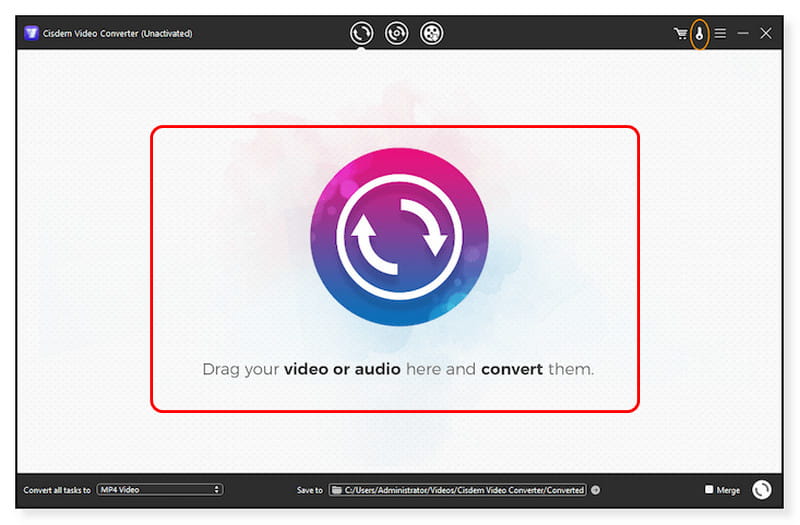
Task: Switch to the Convert tab icon
Action: (361, 33)
